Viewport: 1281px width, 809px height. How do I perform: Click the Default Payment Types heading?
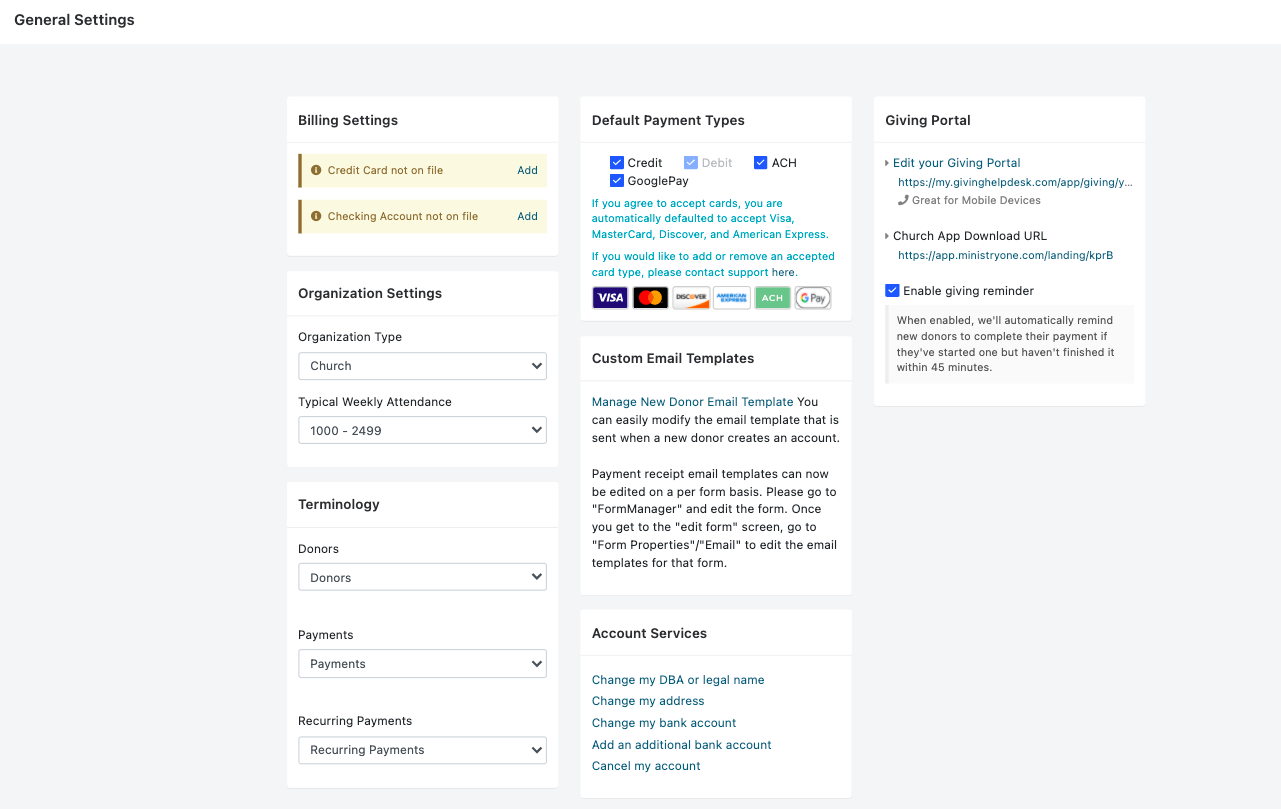pyautogui.click(x=668, y=120)
